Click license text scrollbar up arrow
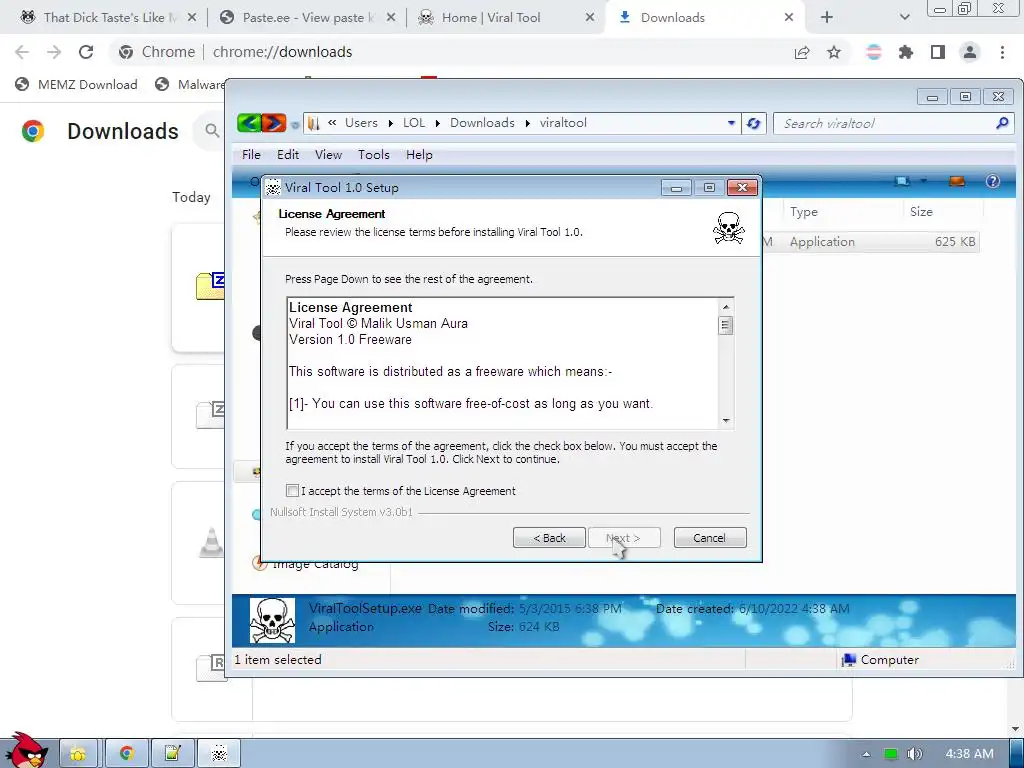The height and width of the screenshot is (768, 1024). (726, 307)
